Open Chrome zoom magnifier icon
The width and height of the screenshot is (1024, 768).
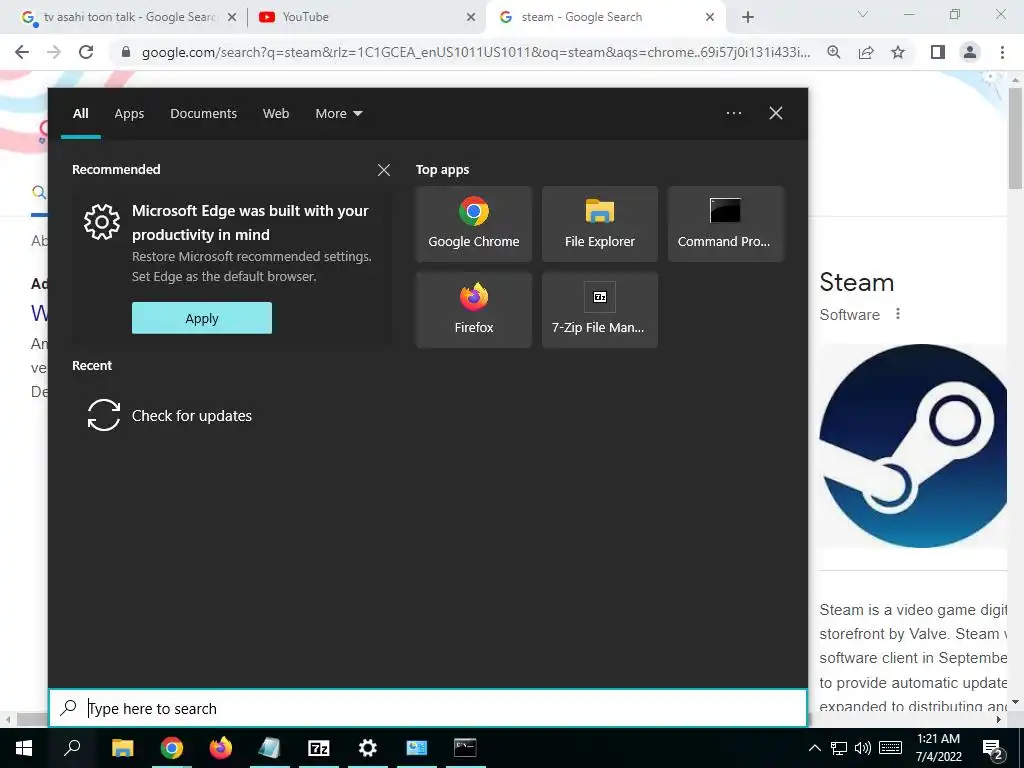833,52
